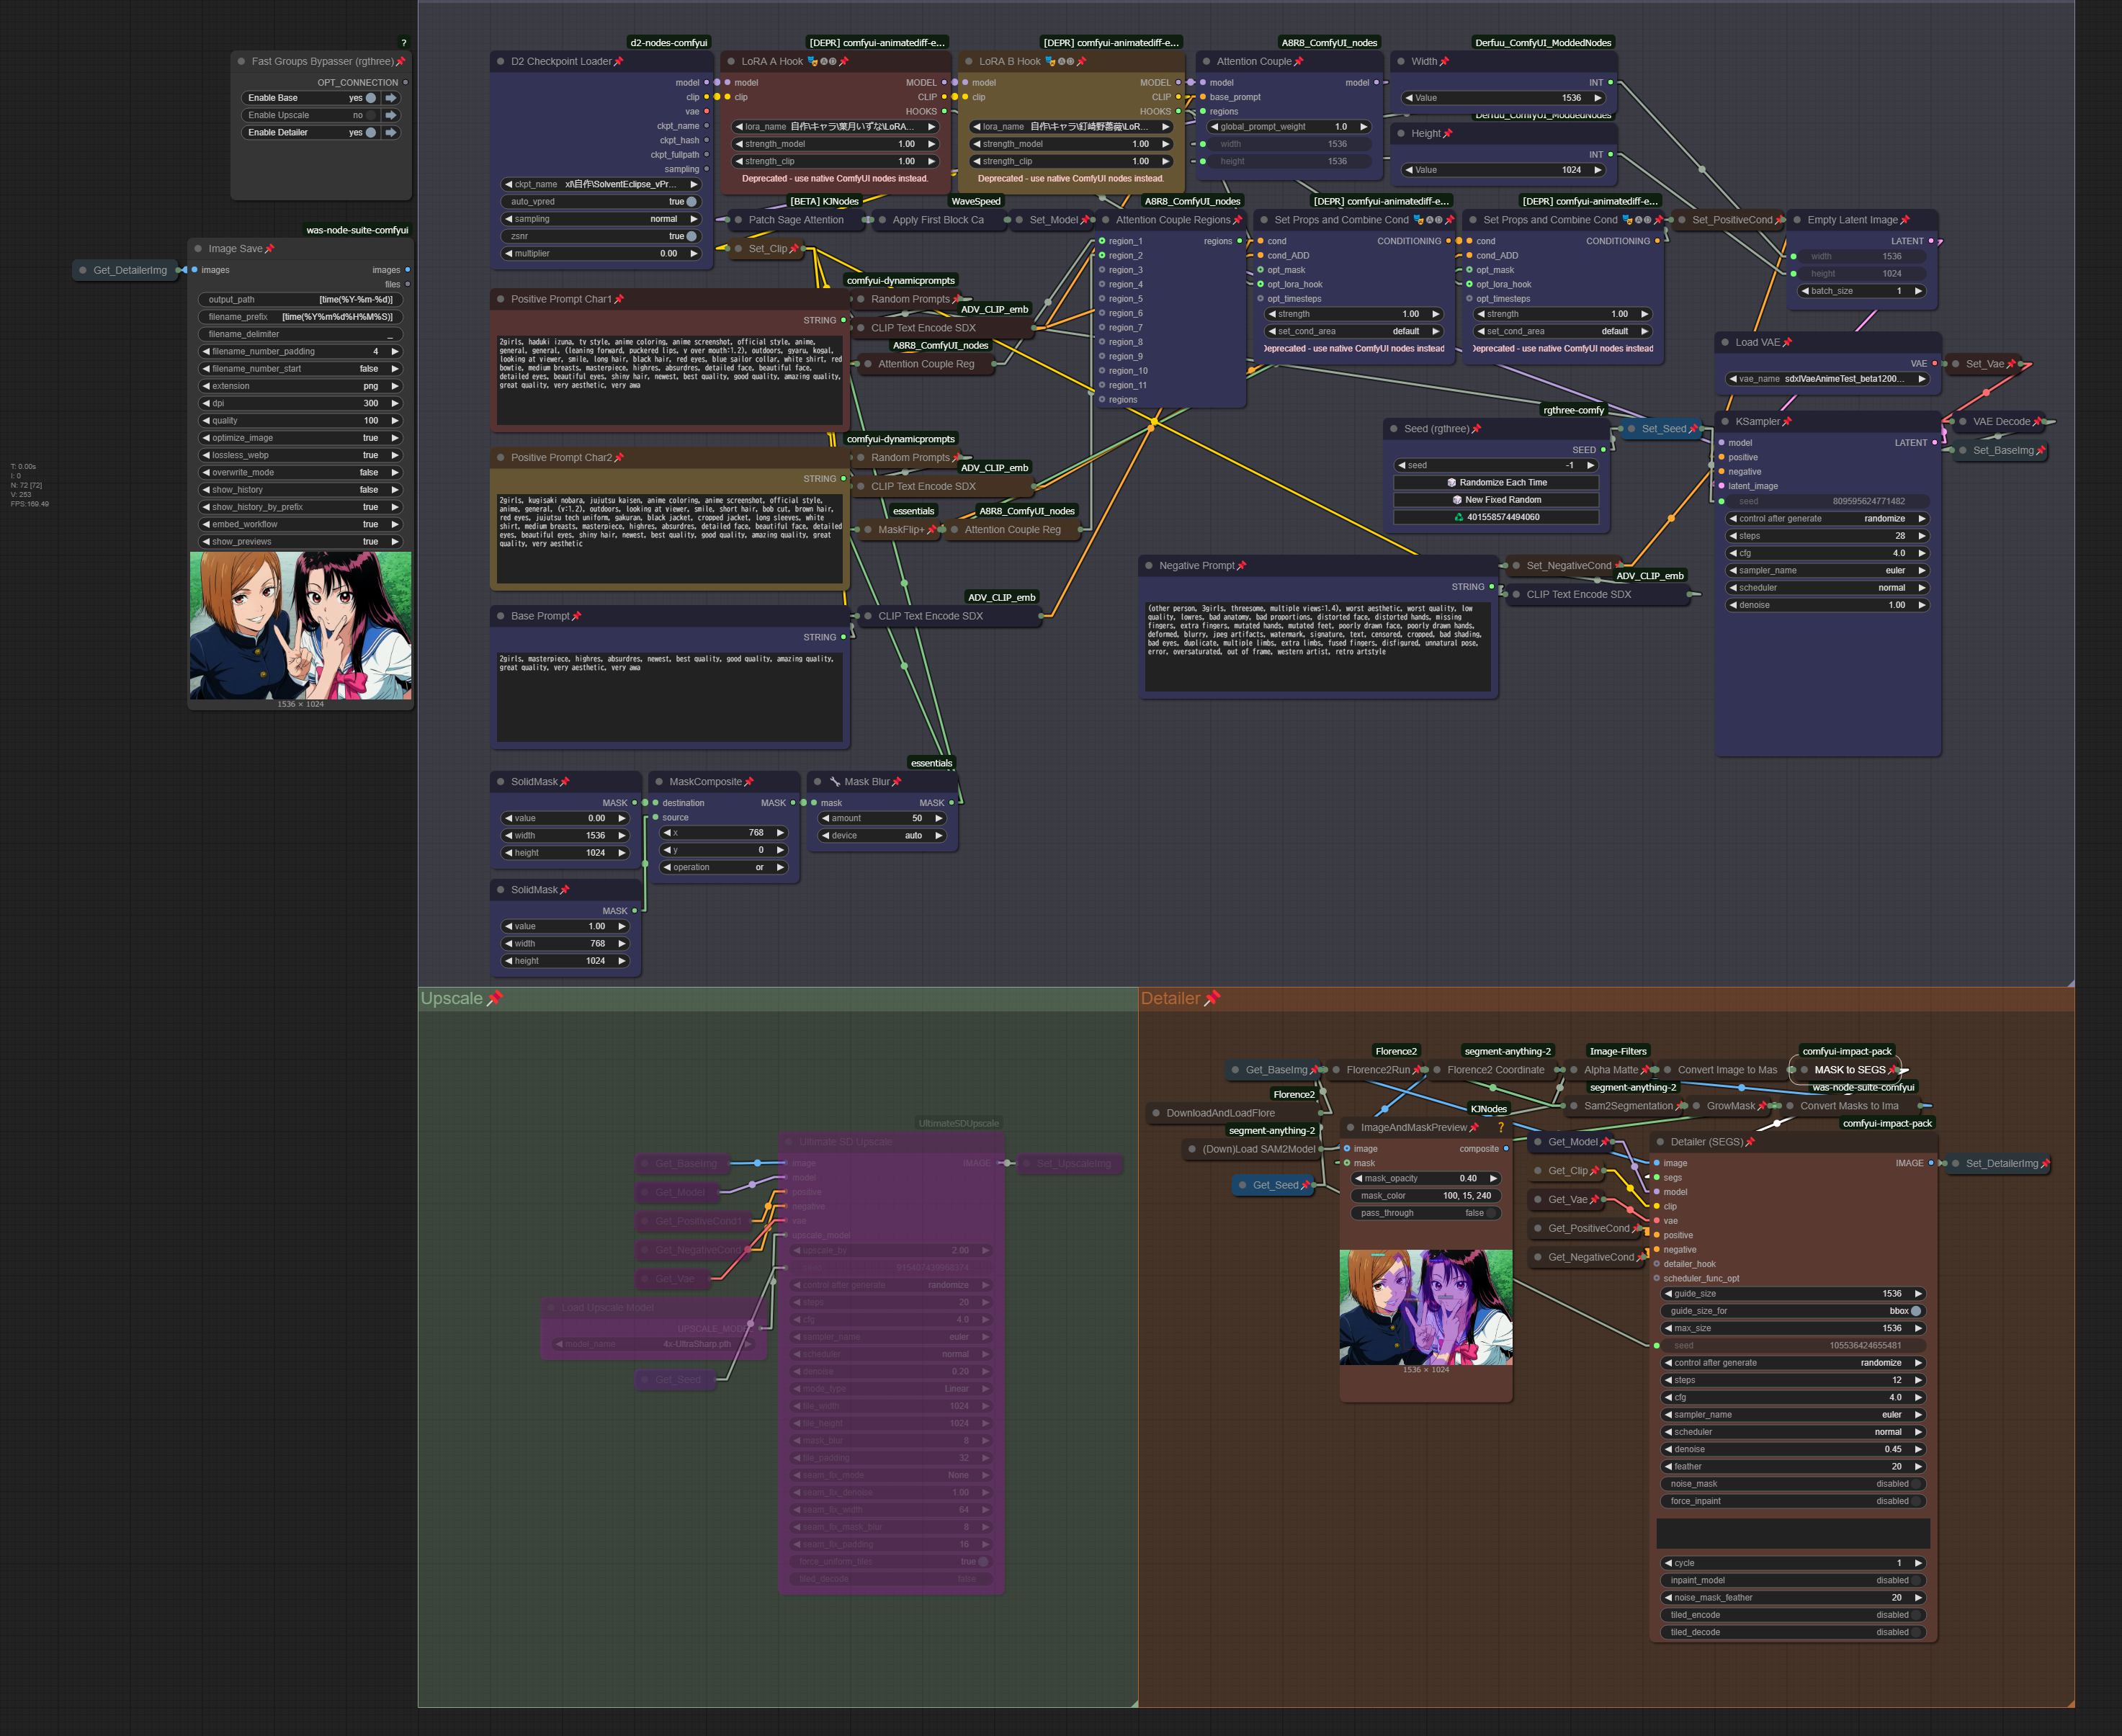Click the pin icon on the KSampler title
This screenshot has width=2122, height=1736.
pyautogui.click(x=1787, y=422)
